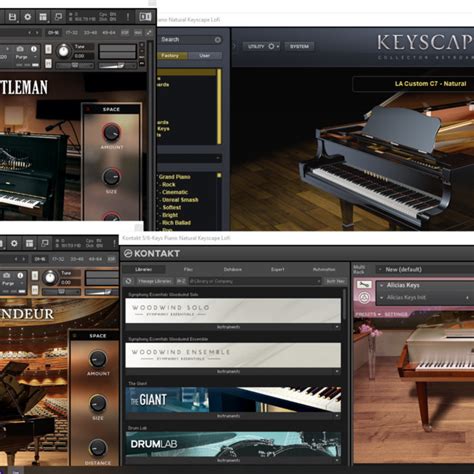
Task: Expand Instruments dropdown under The Giant
Action: (x=233, y=416)
